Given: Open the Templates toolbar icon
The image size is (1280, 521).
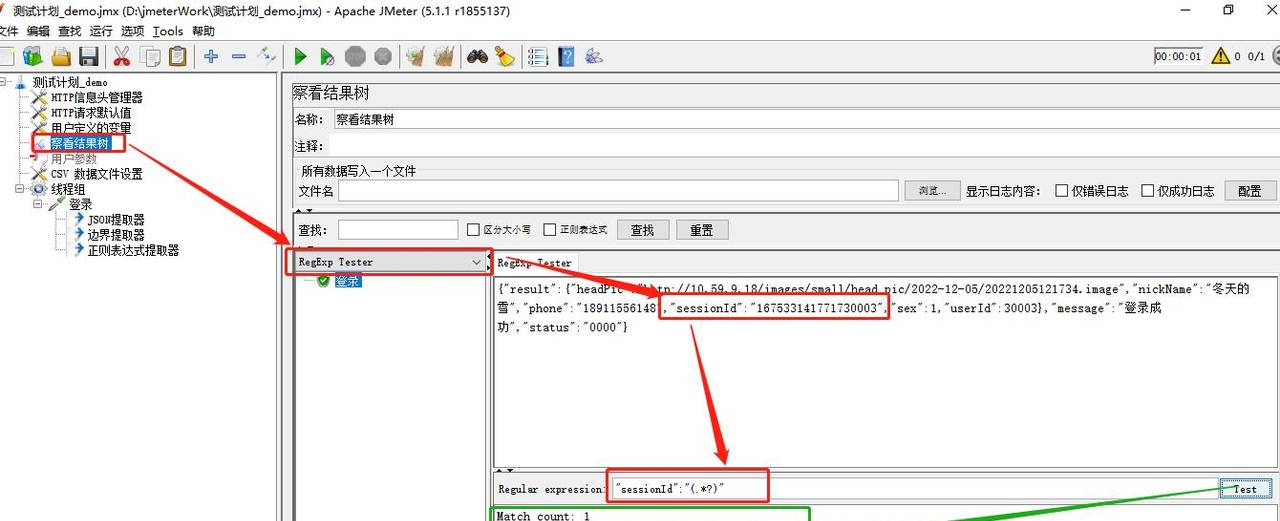Looking at the screenshot, I should pyautogui.click(x=34, y=56).
